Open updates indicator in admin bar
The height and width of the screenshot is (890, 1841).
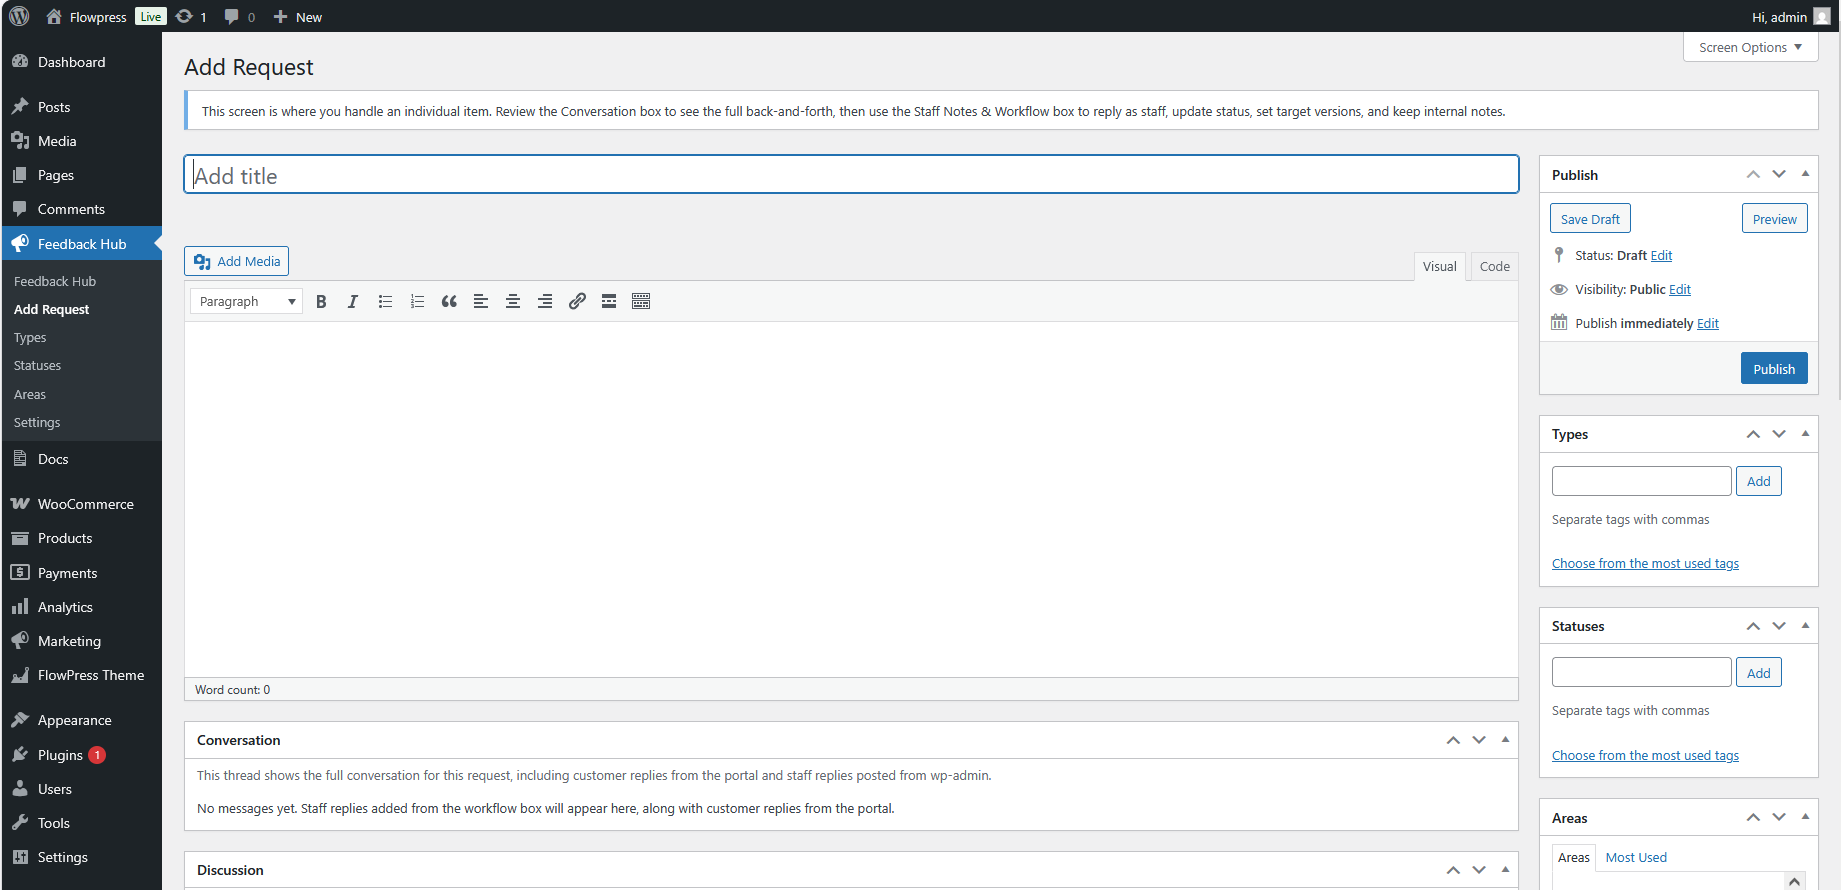[191, 16]
